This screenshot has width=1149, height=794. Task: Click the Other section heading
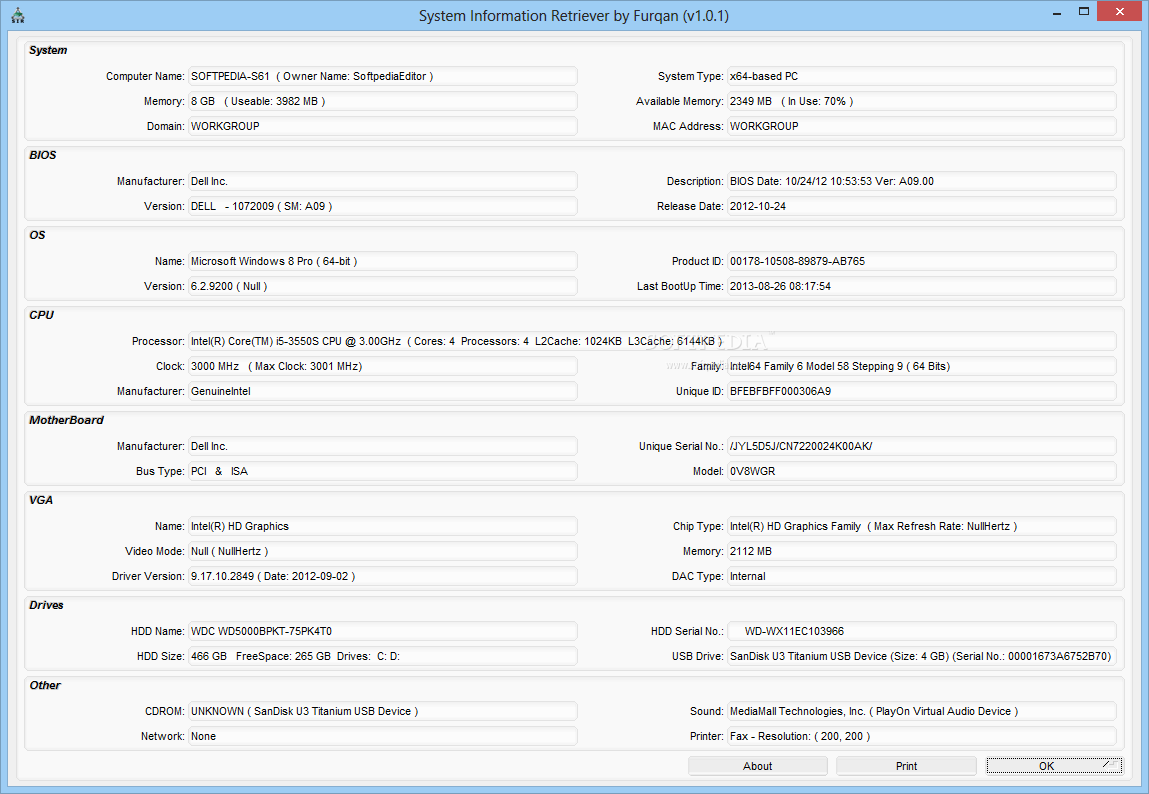coord(45,685)
